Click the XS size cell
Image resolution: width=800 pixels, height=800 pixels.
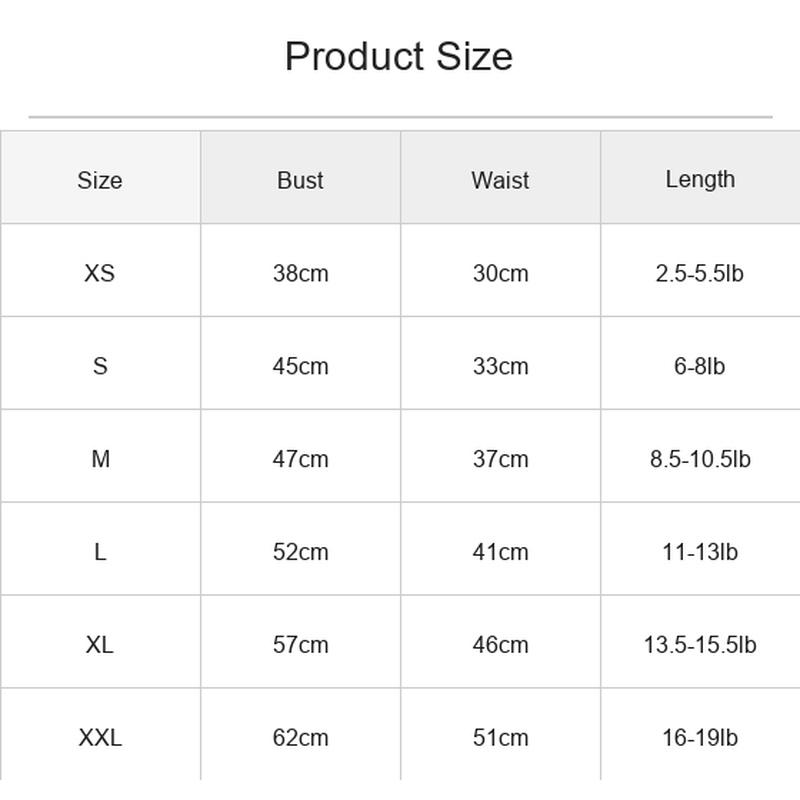[100, 270]
